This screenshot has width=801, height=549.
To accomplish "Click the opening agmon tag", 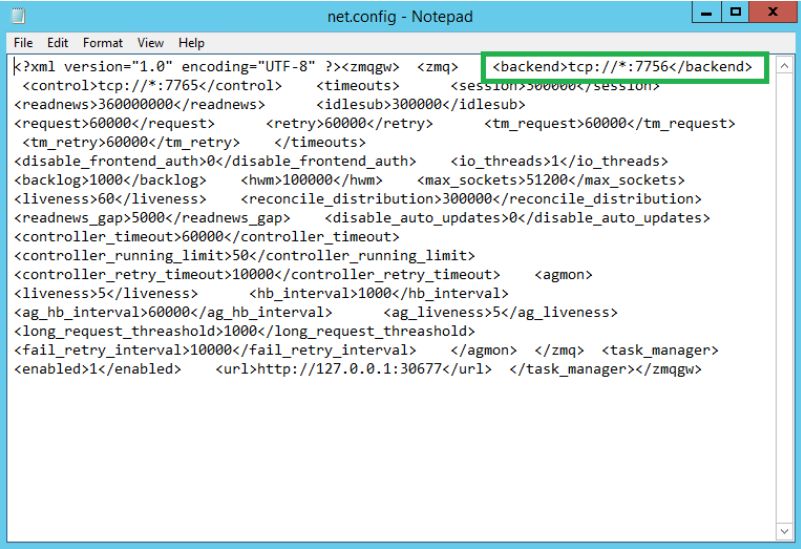I will (x=563, y=275).
